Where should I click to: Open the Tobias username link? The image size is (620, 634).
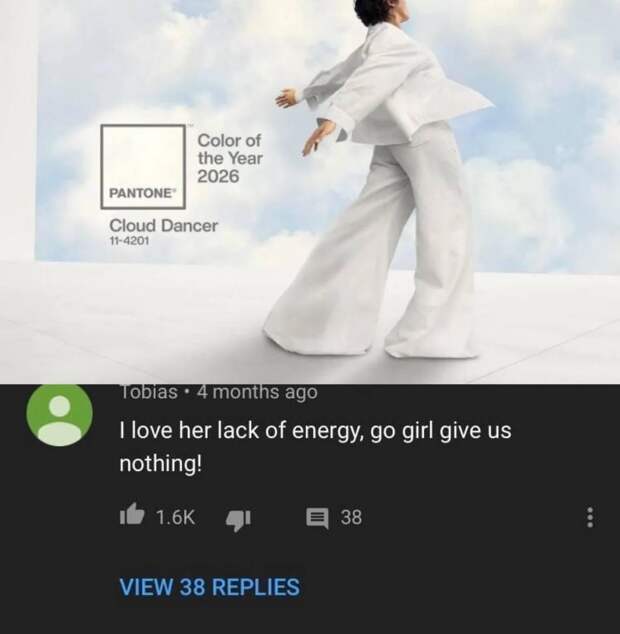pyautogui.click(x=149, y=391)
